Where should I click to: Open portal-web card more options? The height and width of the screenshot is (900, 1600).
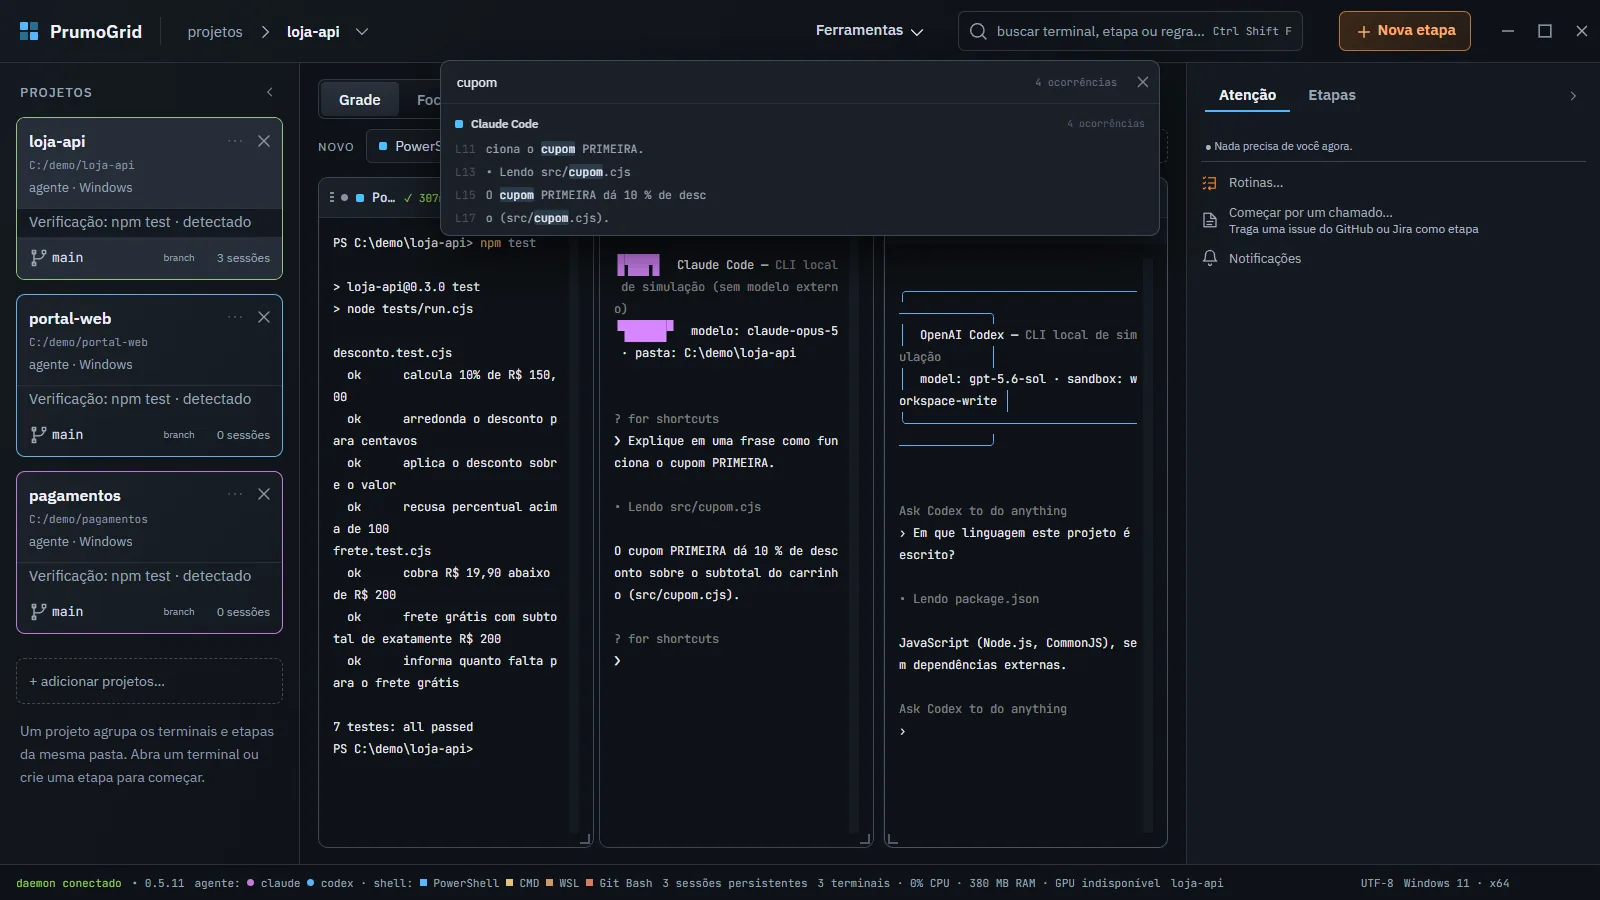click(x=235, y=317)
